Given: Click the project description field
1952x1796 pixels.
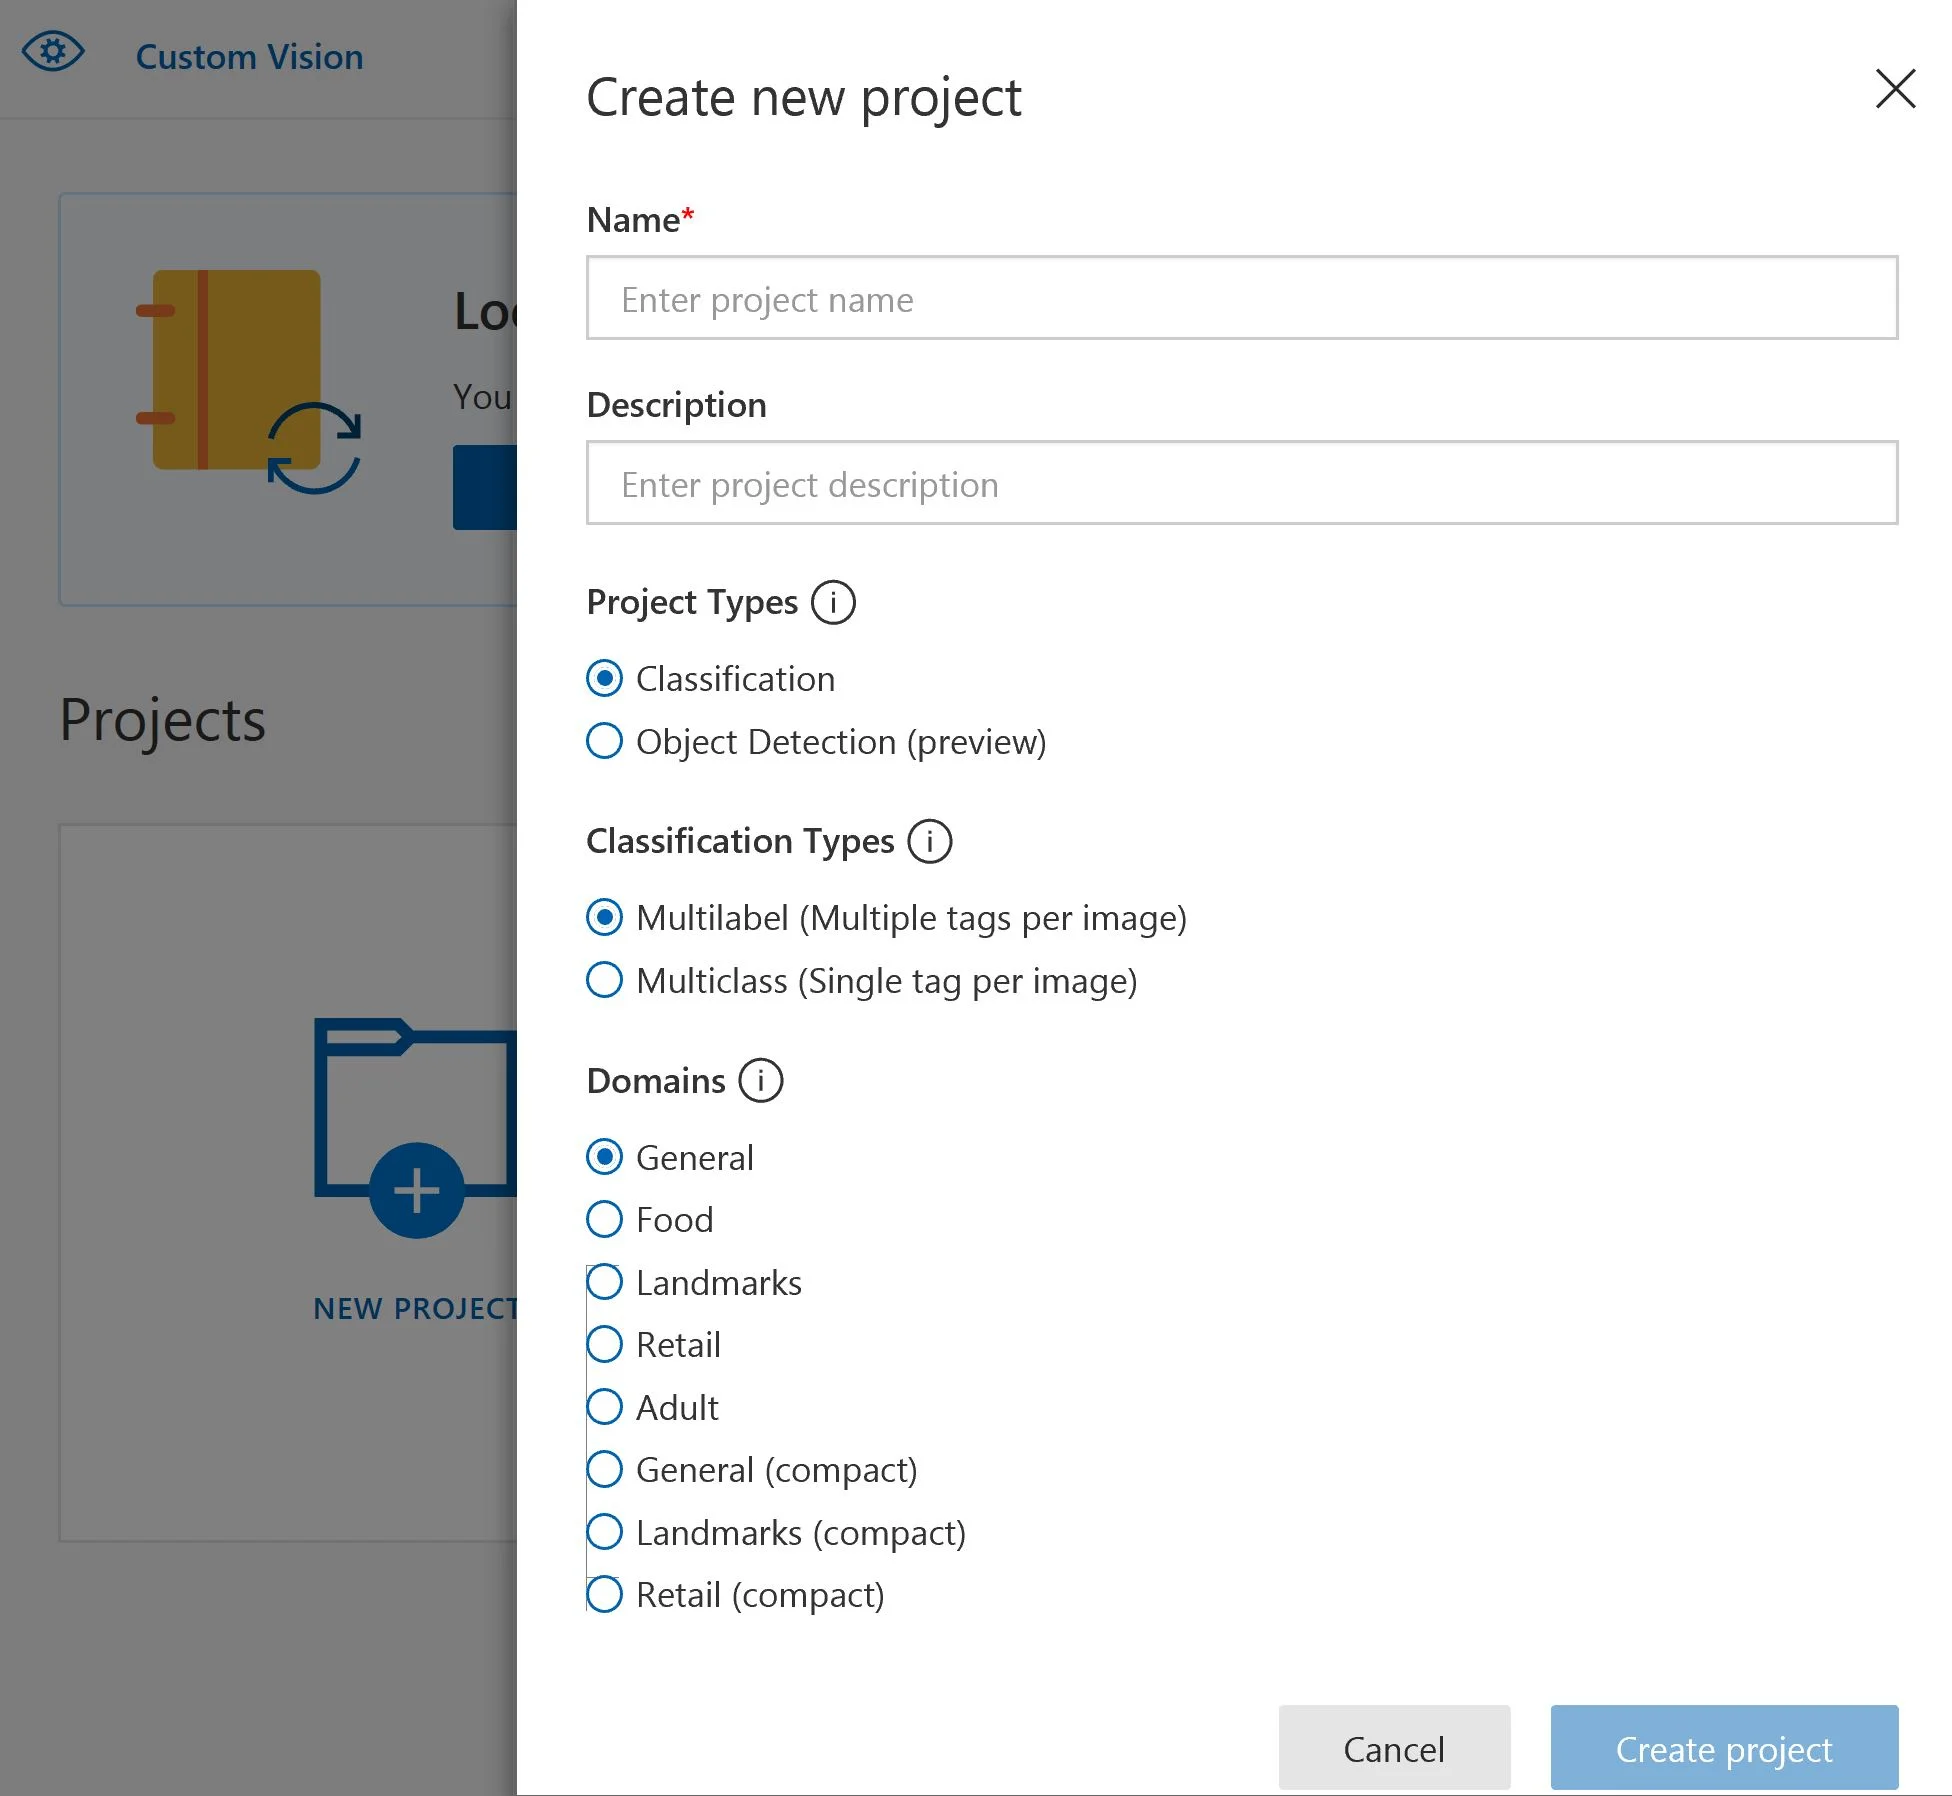Looking at the screenshot, I should click(1240, 484).
